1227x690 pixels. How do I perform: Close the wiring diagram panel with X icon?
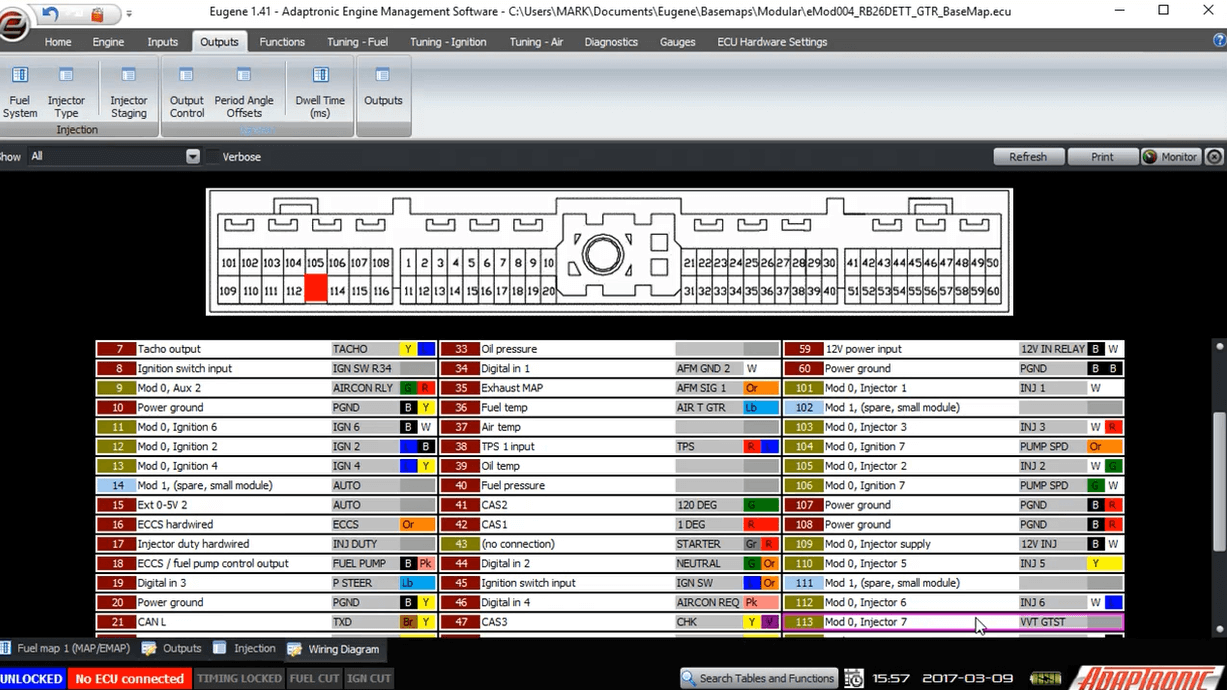tap(1214, 157)
